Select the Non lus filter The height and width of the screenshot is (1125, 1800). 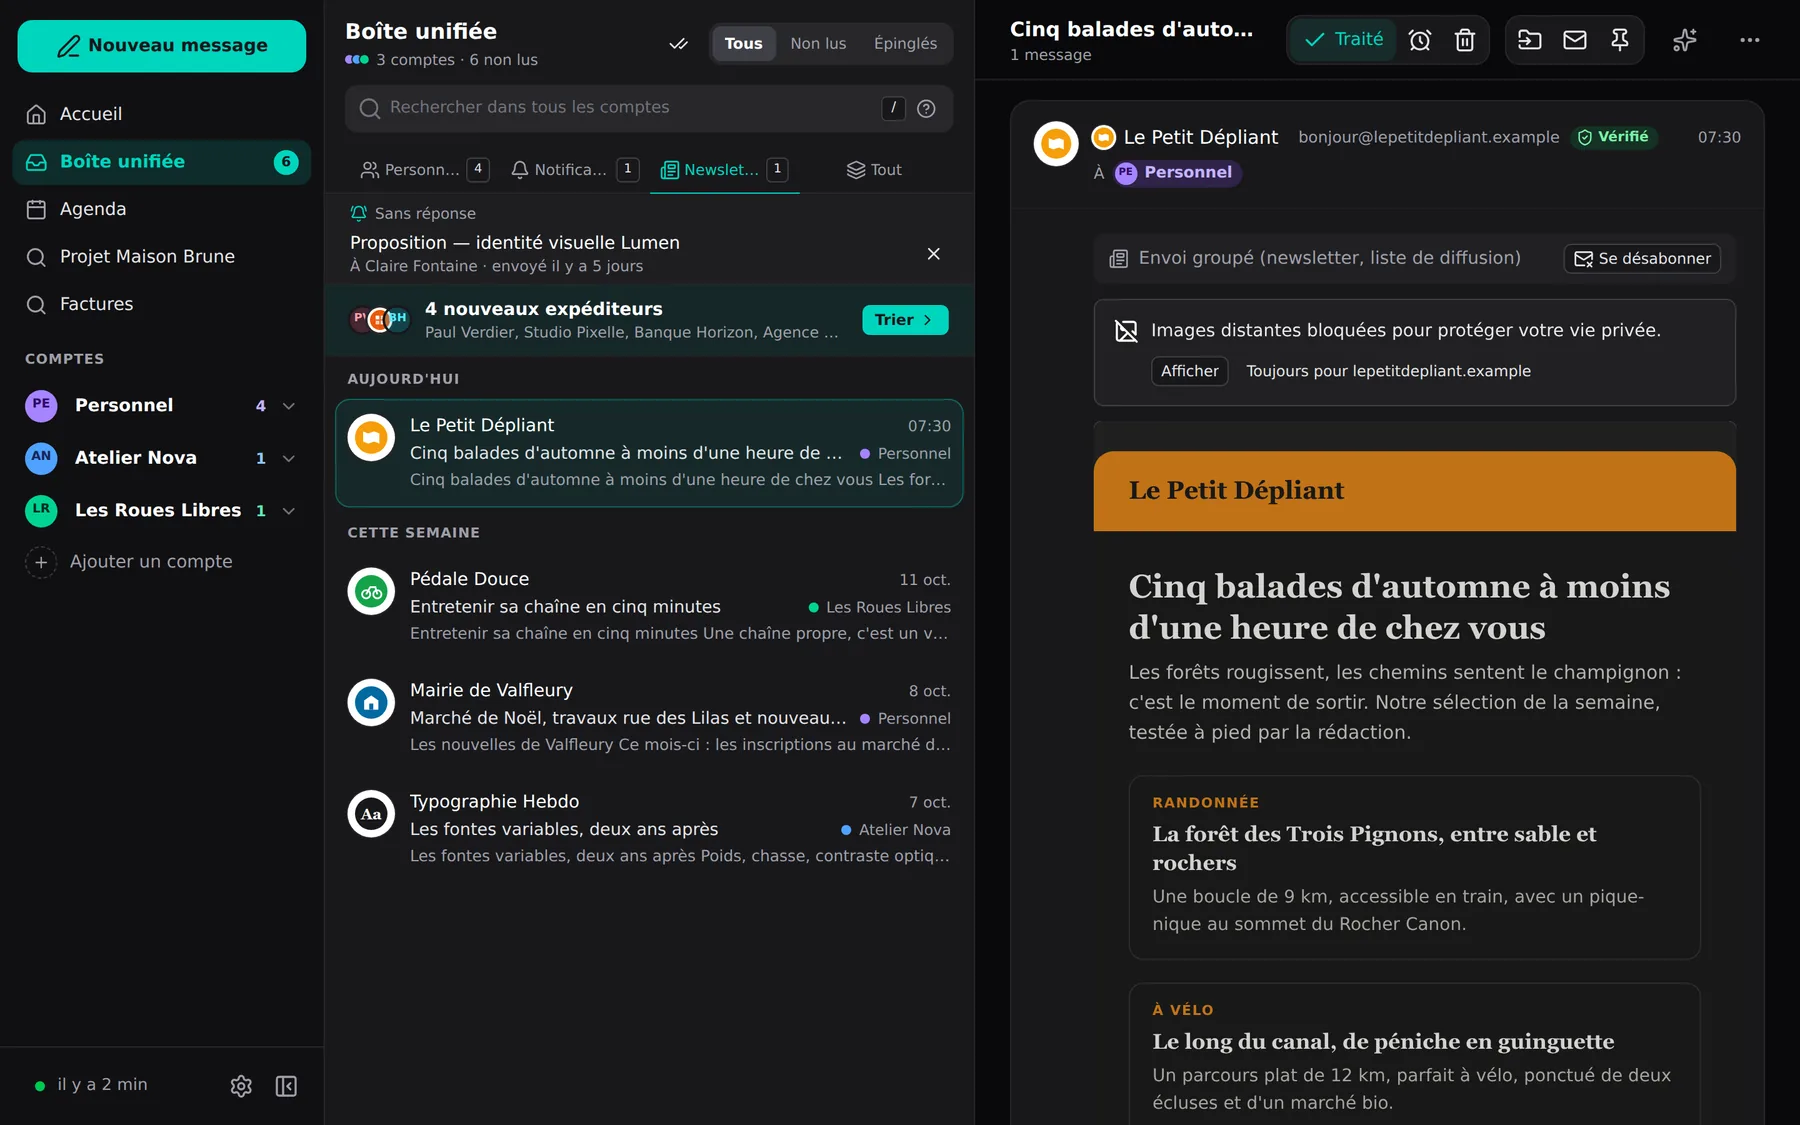tap(818, 44)
